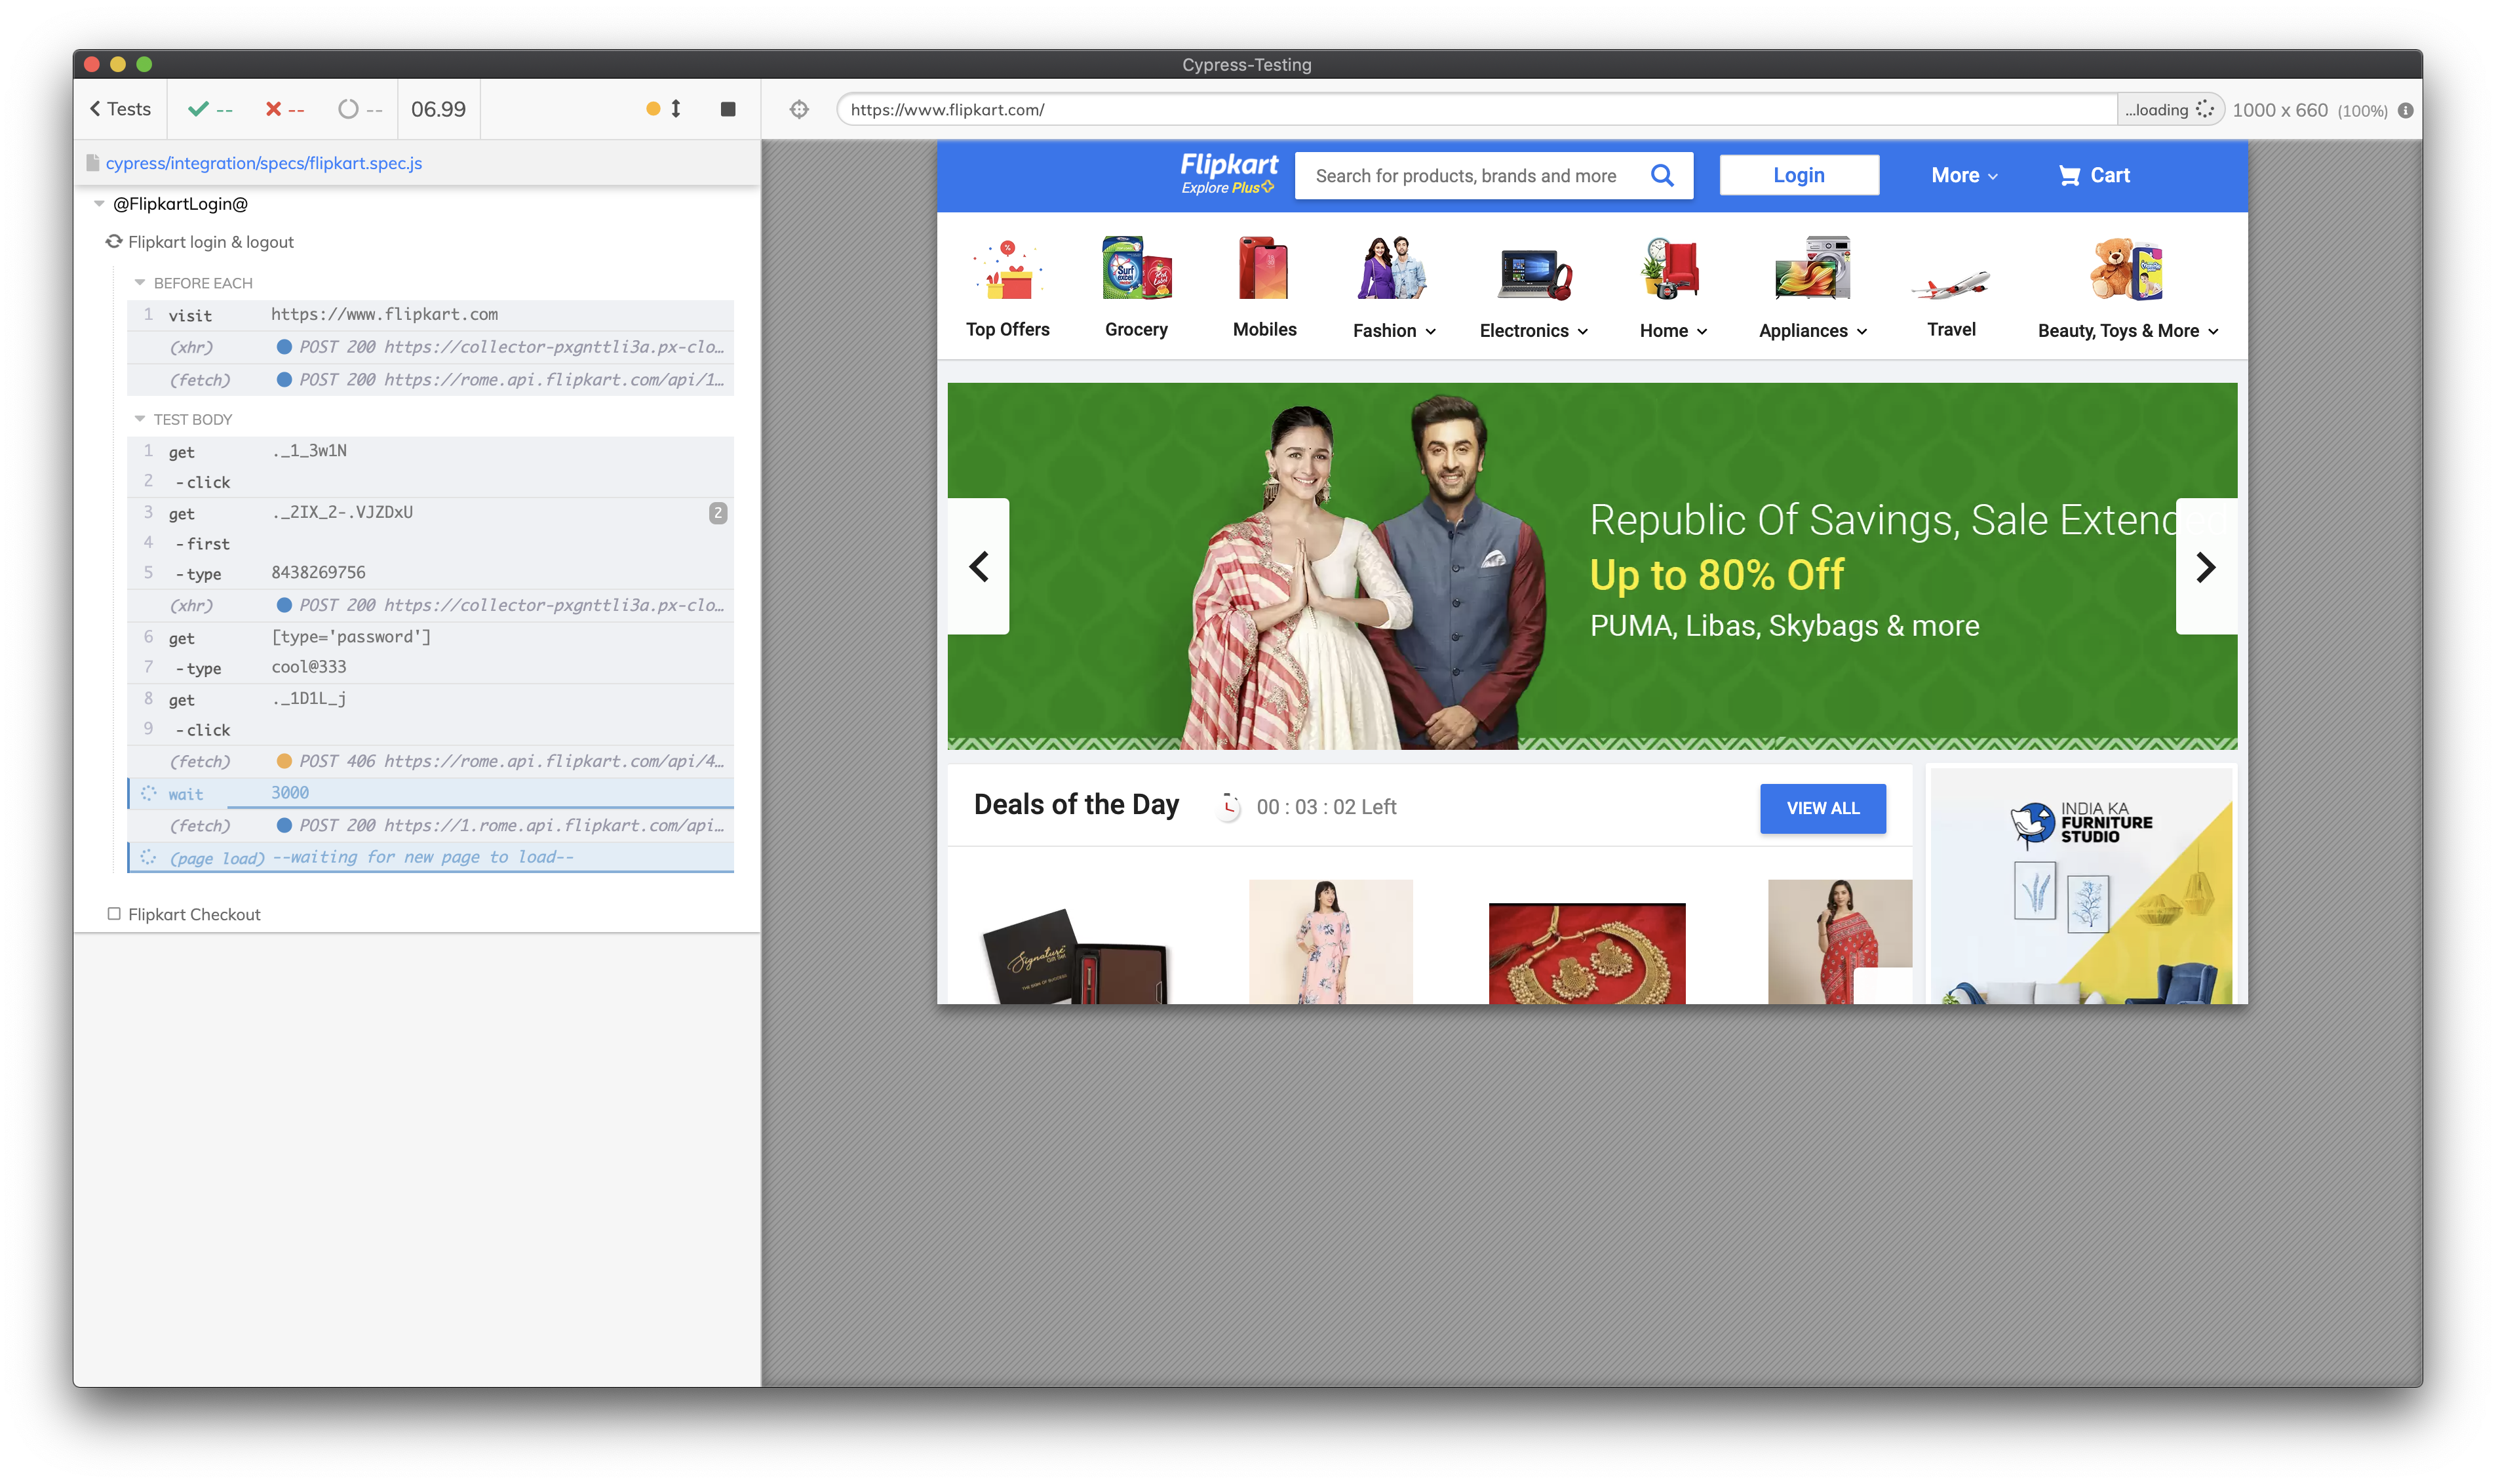2496x1484 pixels.
Task: Open the Furniture Studio ad
Action: [2081, 885]
